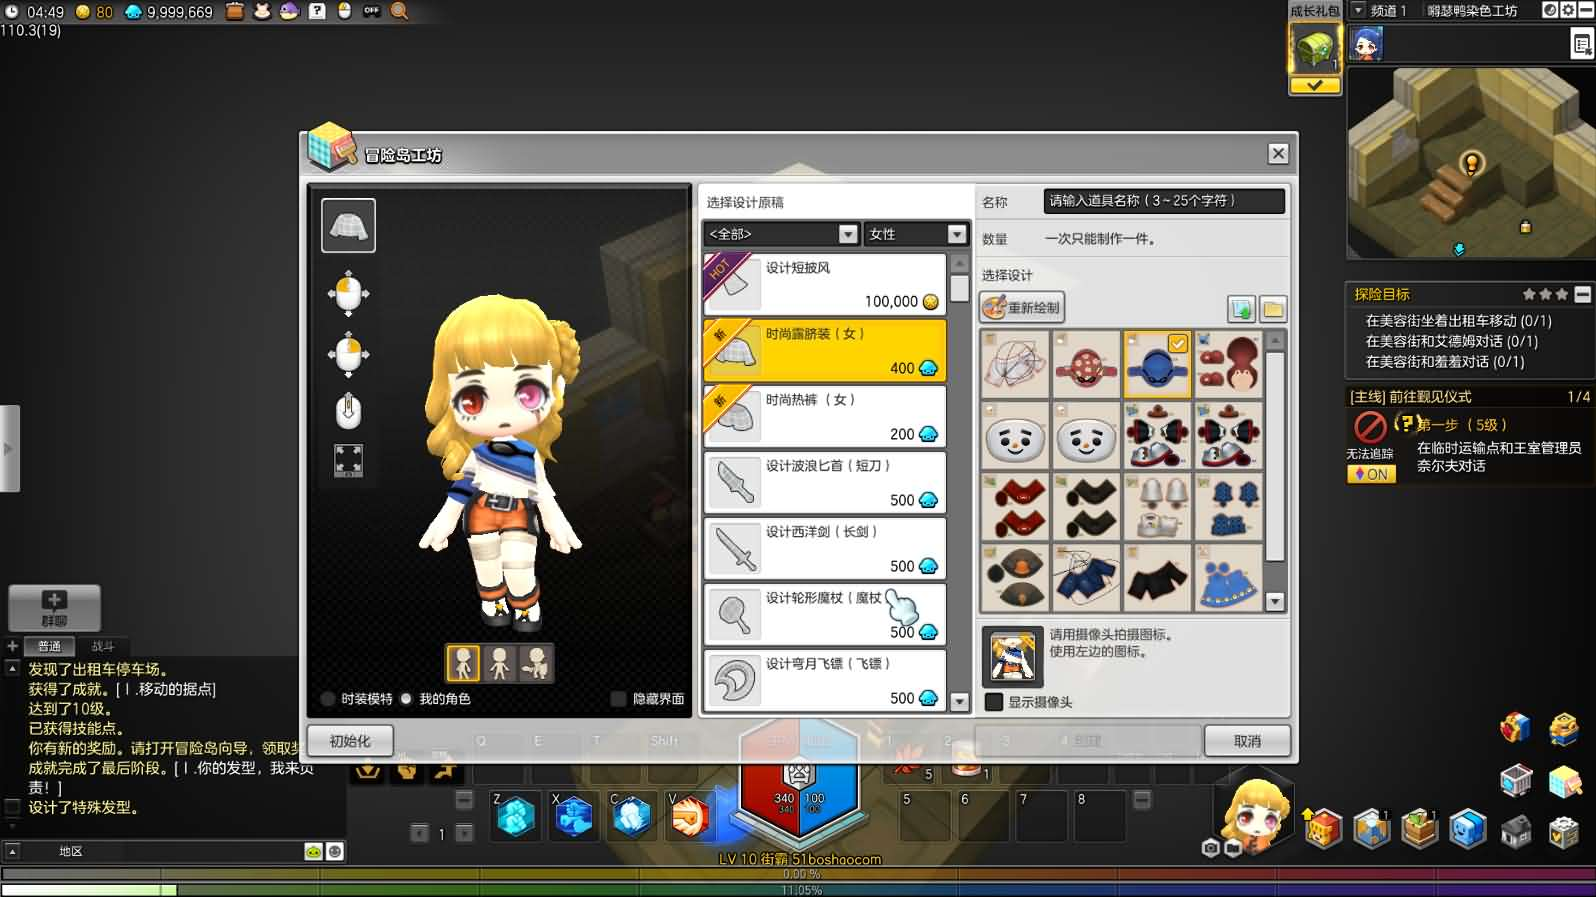Open the growth gift treasure chest
Image resolution: width=1596 pixels, height=897 pixels.
1314,48
